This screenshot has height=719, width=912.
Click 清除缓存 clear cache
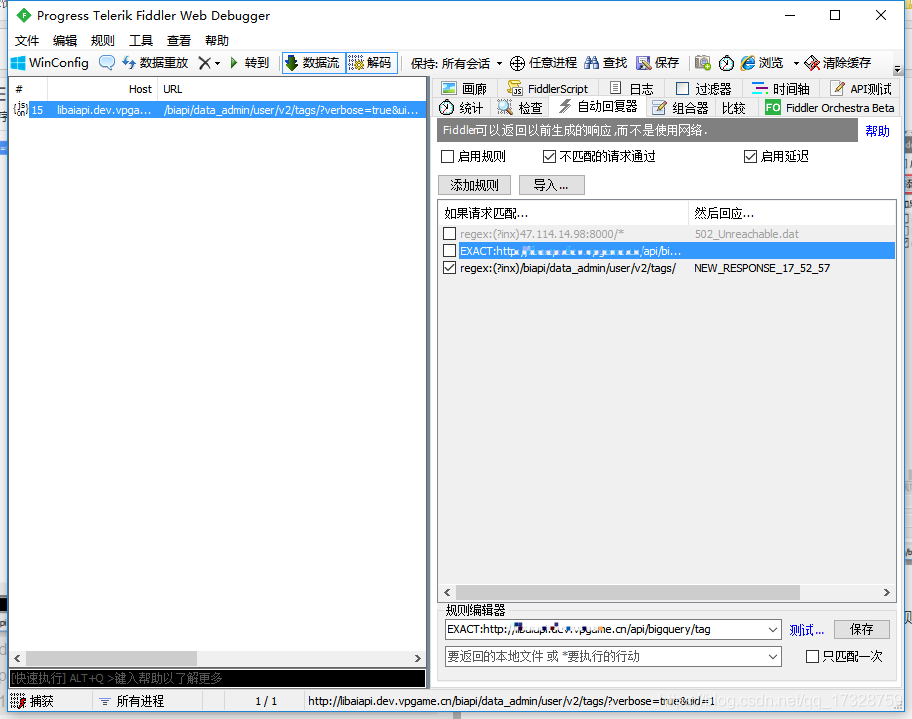(x=838, y=63)
